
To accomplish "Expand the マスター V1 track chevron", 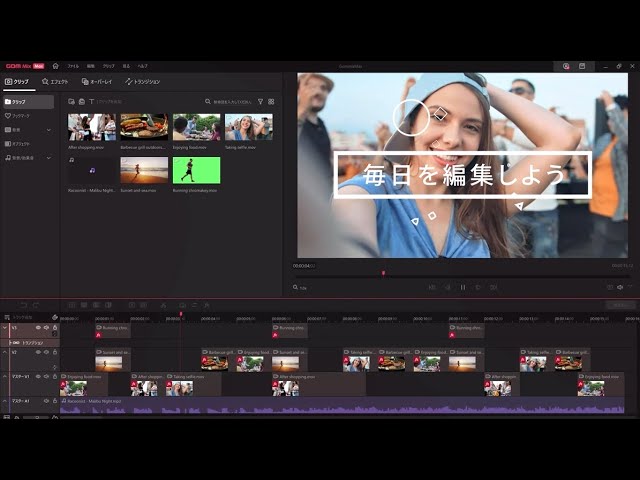I will [x=5, y=377].
